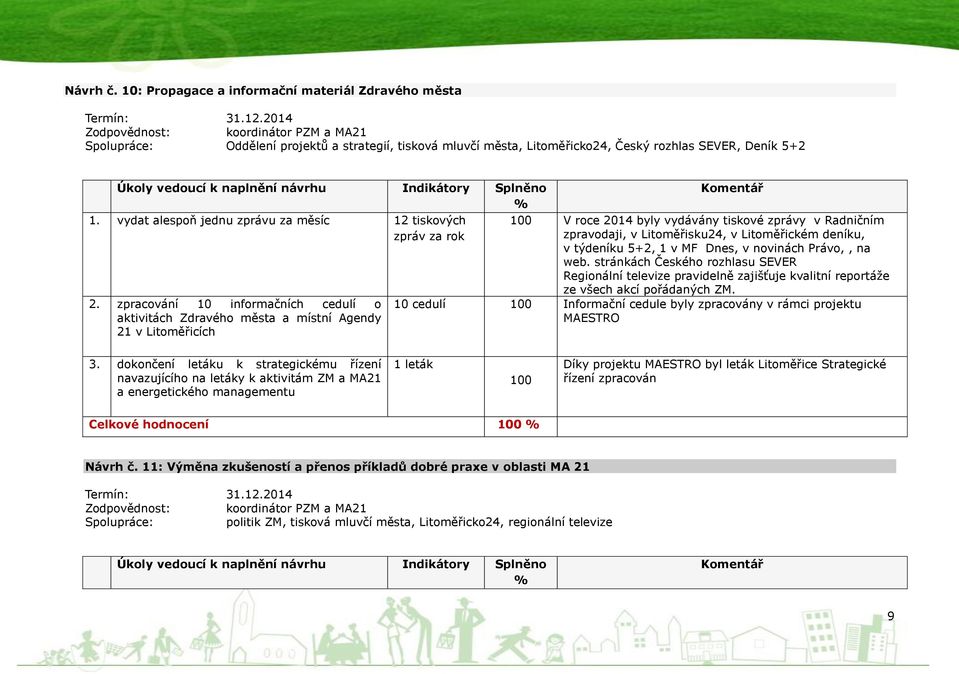The height and width of the screenshot is (674, 959).
Task: Click 'Oddělení projektů a strategií' cooperation line
Action: (x=516, y=146)
